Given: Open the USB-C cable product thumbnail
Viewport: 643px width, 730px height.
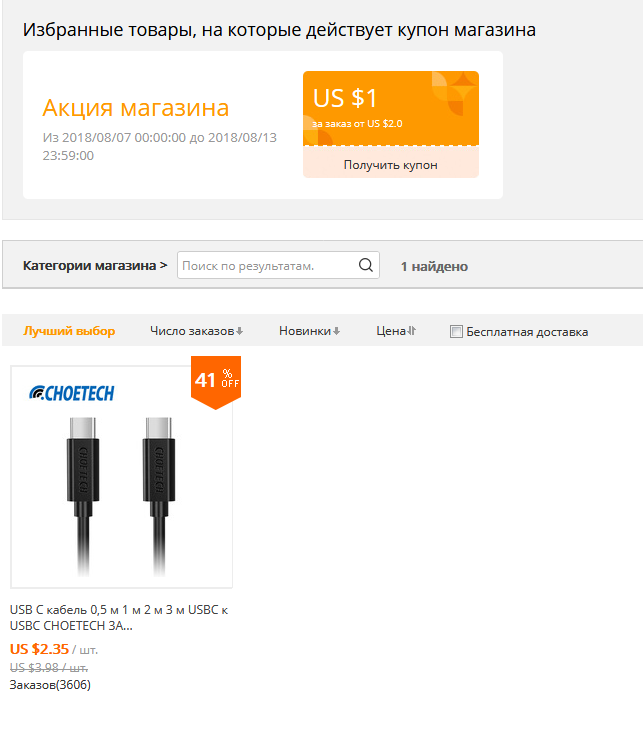Looking at the screenshot, I should tap(122, 477).
